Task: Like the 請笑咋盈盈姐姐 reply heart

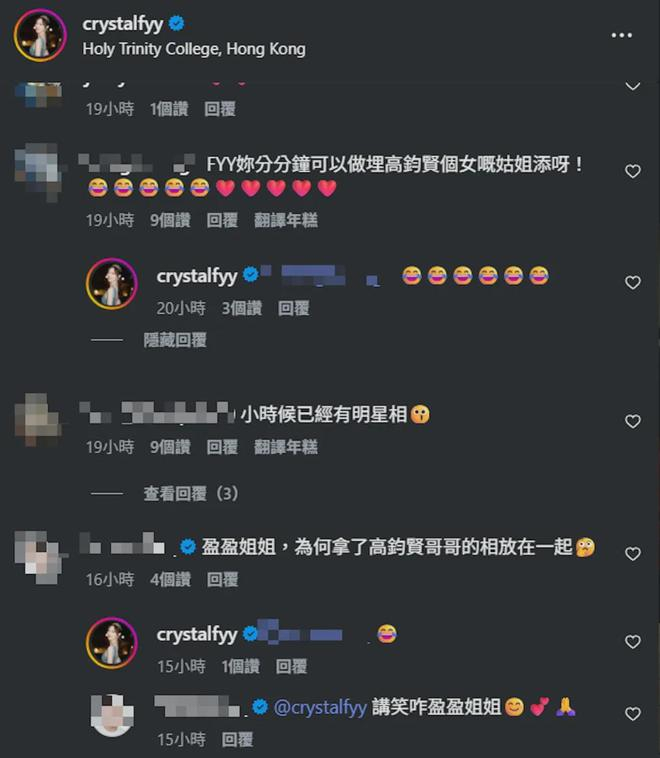Action: click(x=632, y=714)
